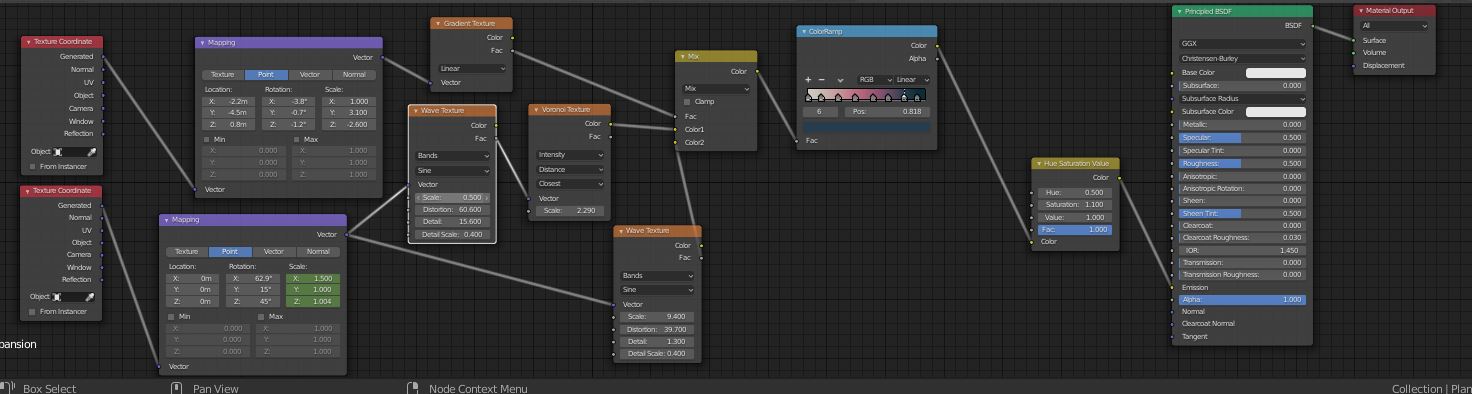
Task: Remove a color stop with ColorRamp minus
Action: click(x=822, y=80)
